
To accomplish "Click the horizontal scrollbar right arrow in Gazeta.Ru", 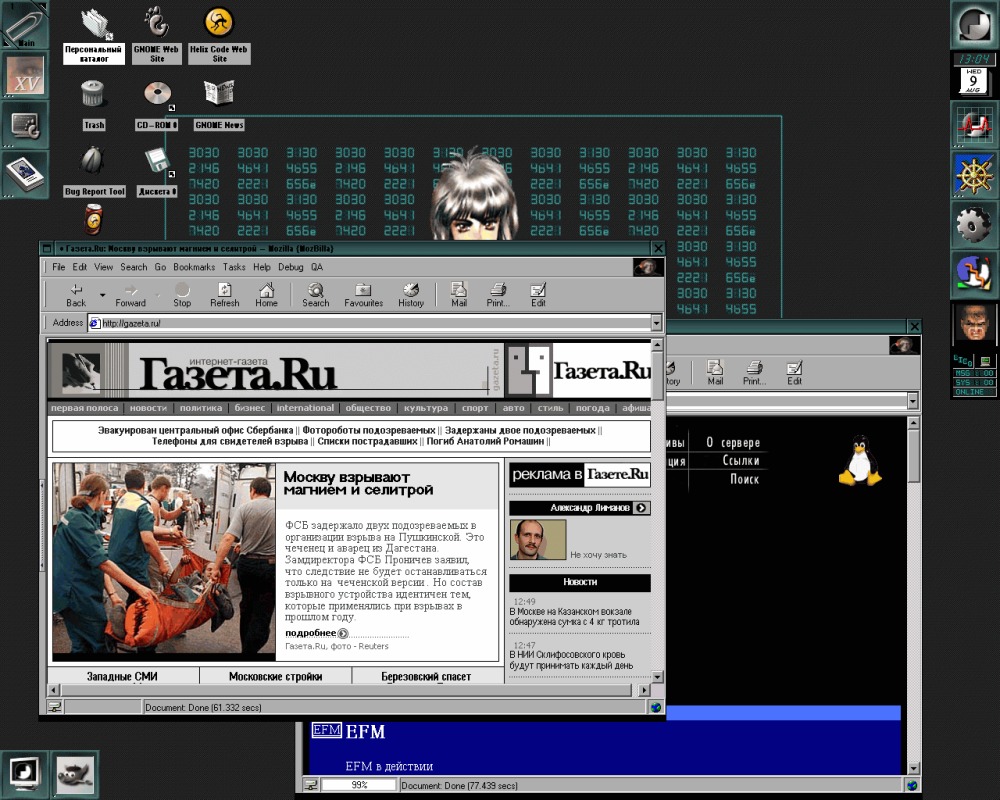I will pos(644,690).
